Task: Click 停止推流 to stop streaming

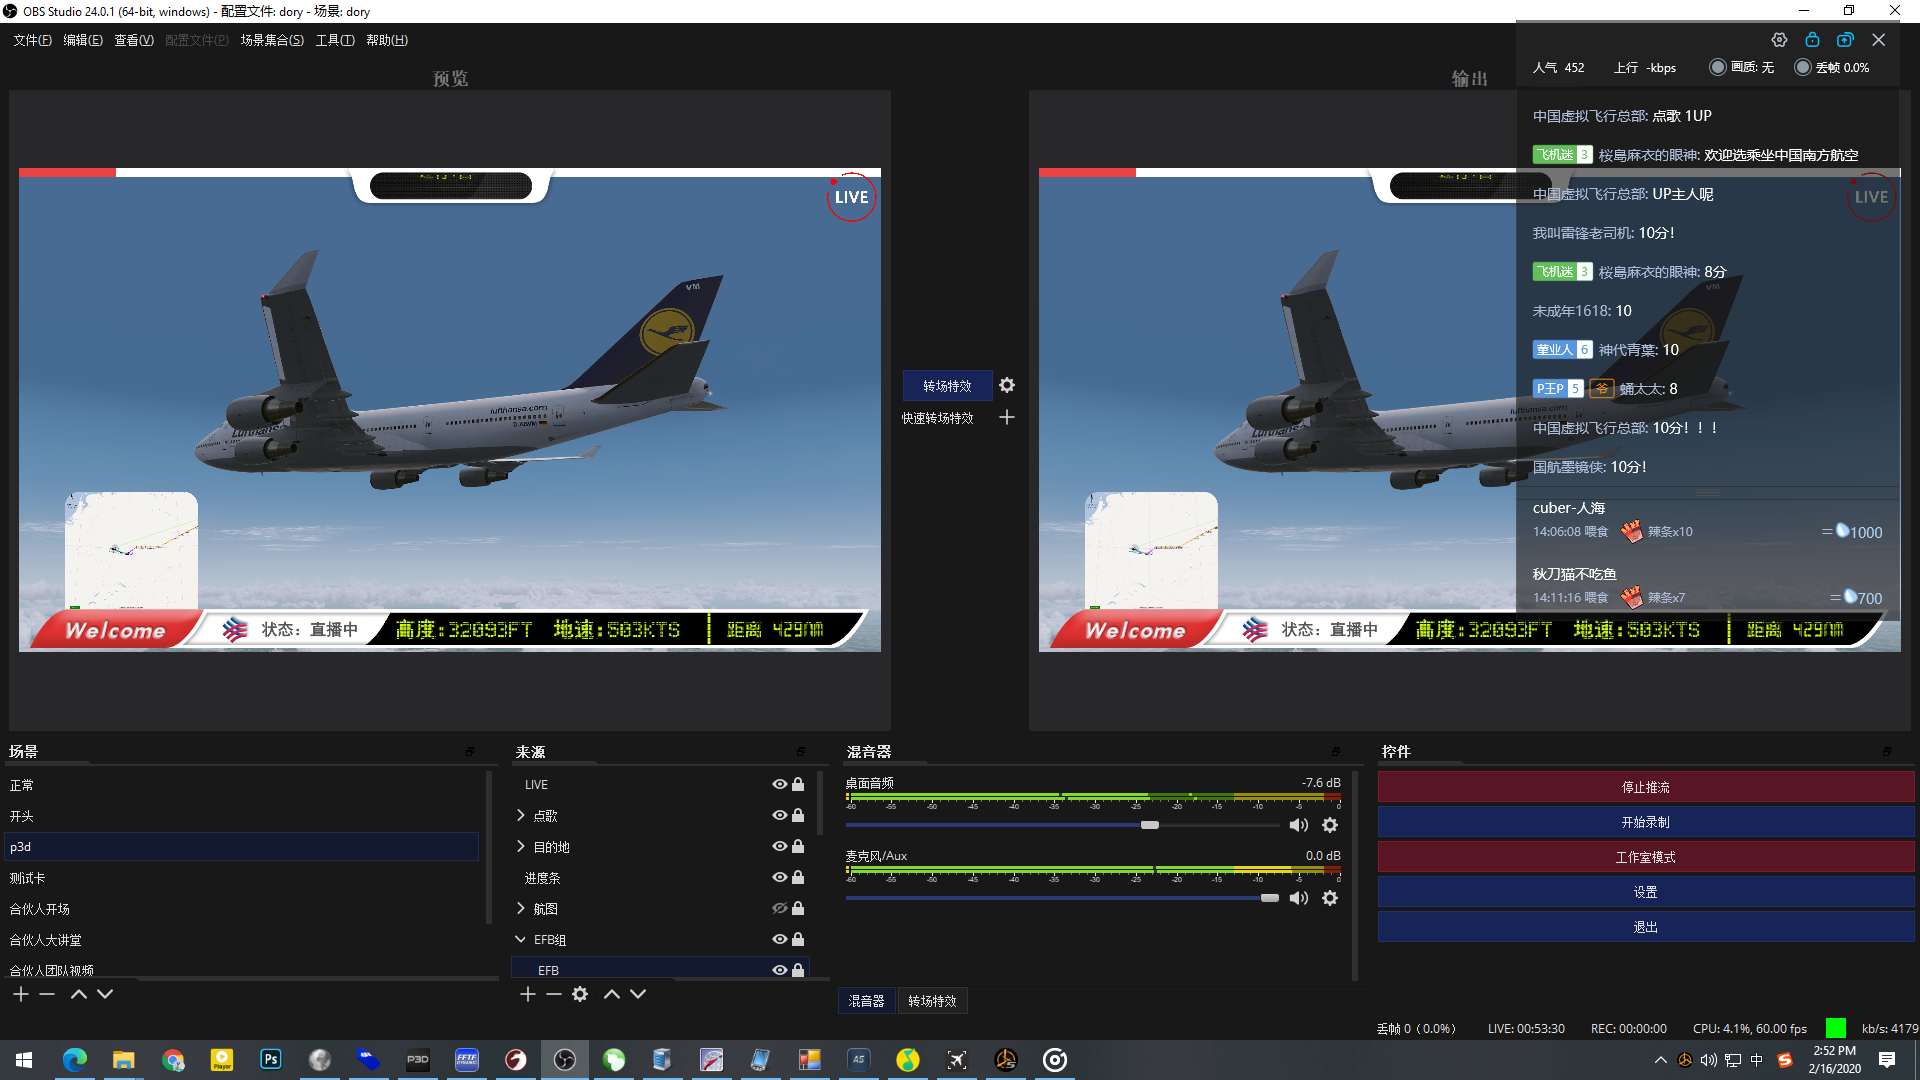Action: 1646,788
